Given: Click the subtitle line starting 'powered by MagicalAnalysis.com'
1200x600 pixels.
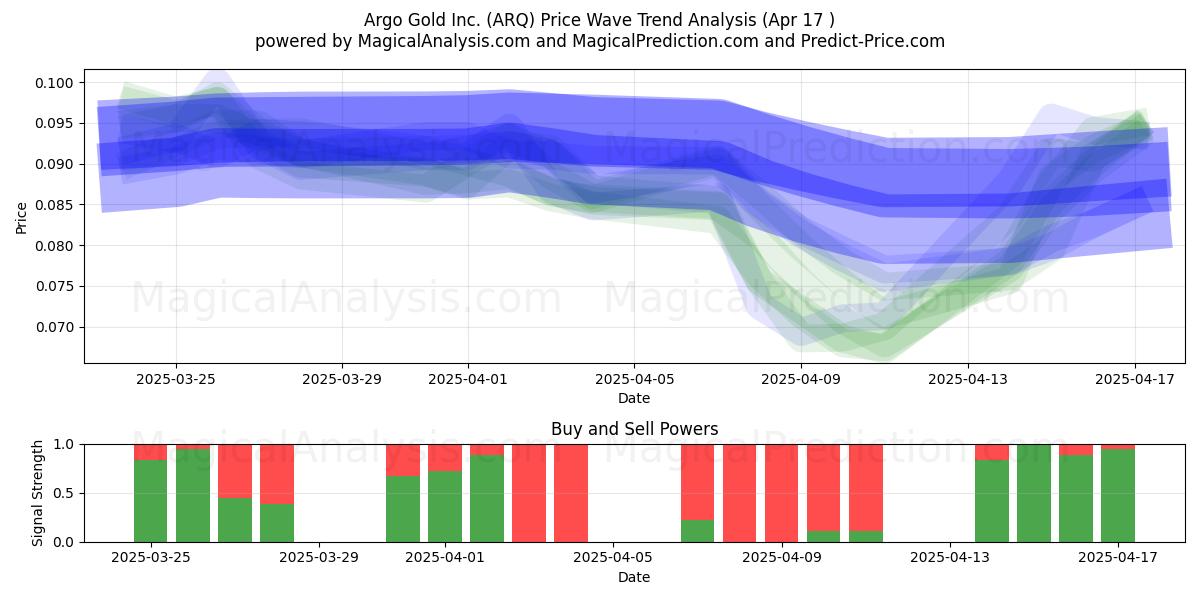Looking at the screenshot, I should (x=600, y=41).
